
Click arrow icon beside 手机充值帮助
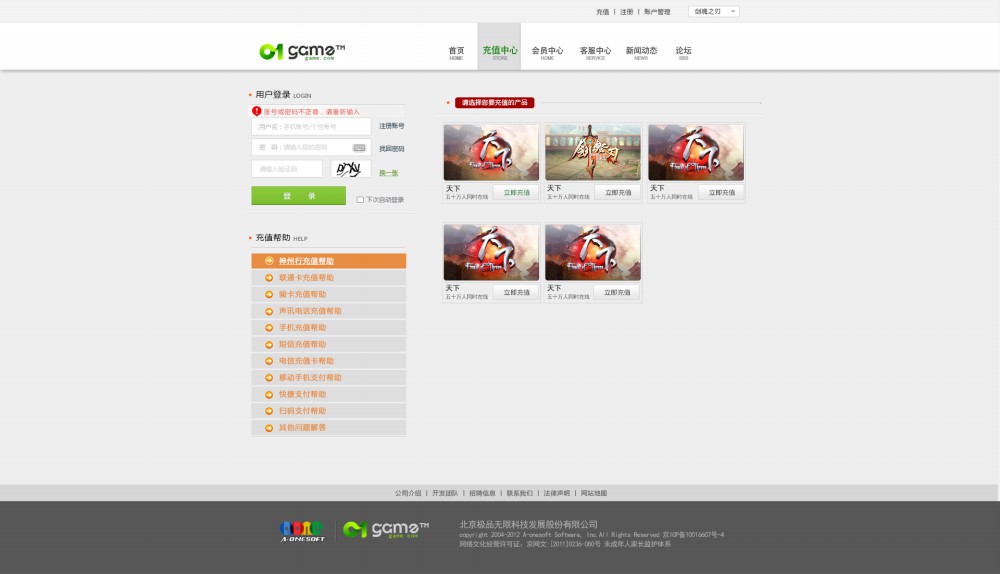(x=269, y=327)
